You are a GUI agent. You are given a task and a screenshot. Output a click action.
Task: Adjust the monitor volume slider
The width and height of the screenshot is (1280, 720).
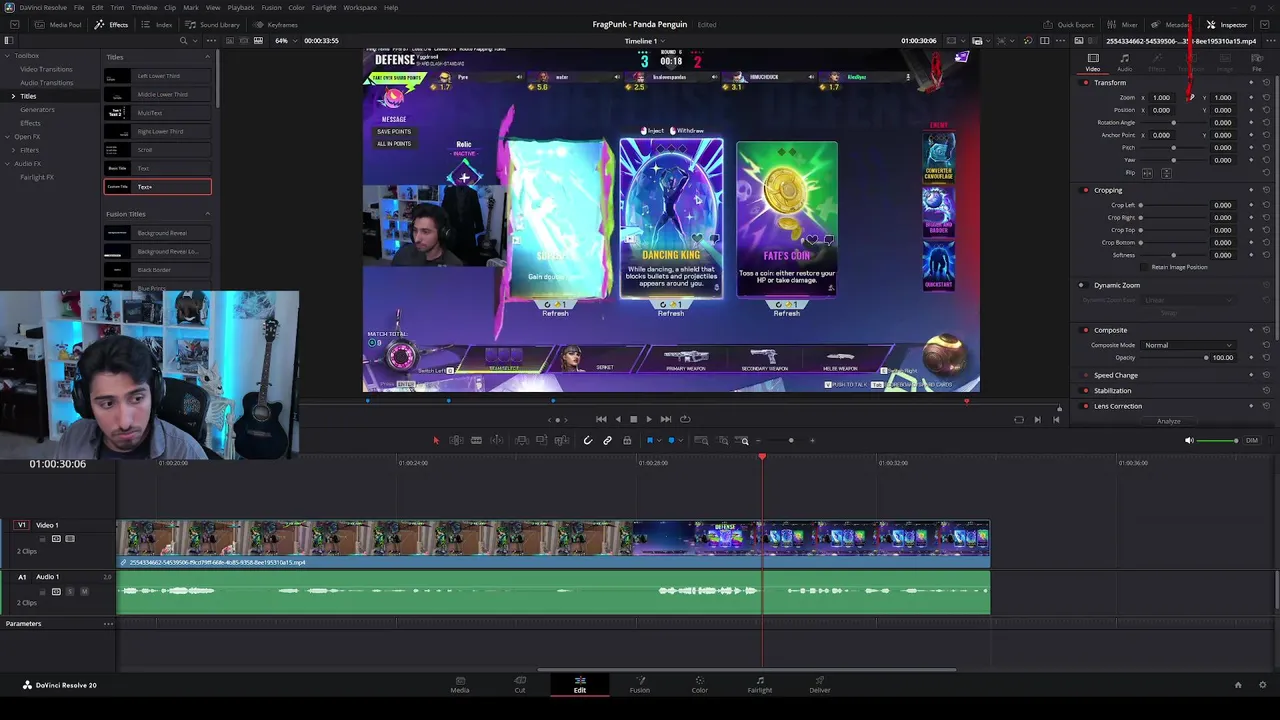coord(1218,441)
